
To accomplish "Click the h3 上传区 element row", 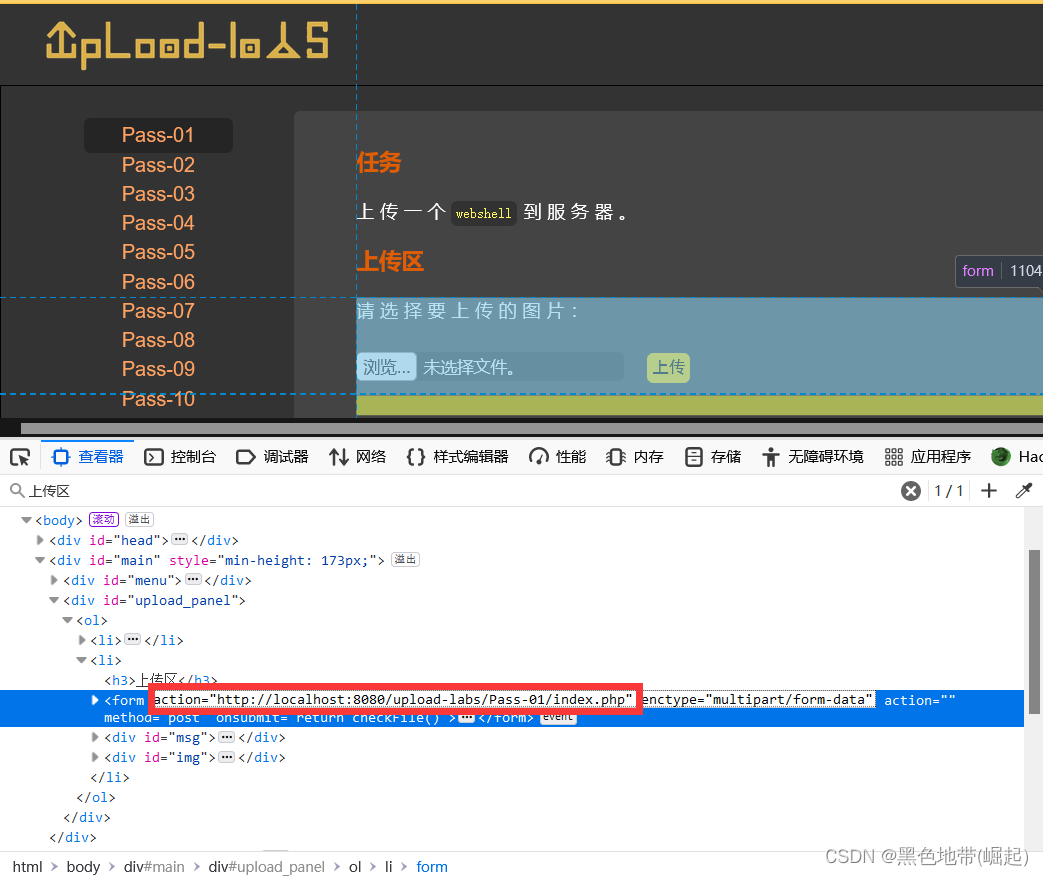I will point(160,680).
